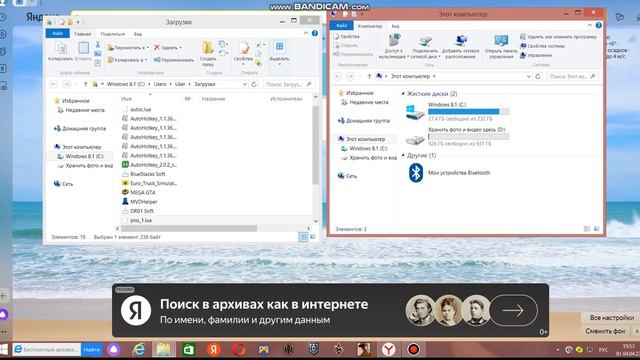This screenshot has width=640, height=360.
Task: Click Поиск search field in Этот компьютер
Action: 573,76
